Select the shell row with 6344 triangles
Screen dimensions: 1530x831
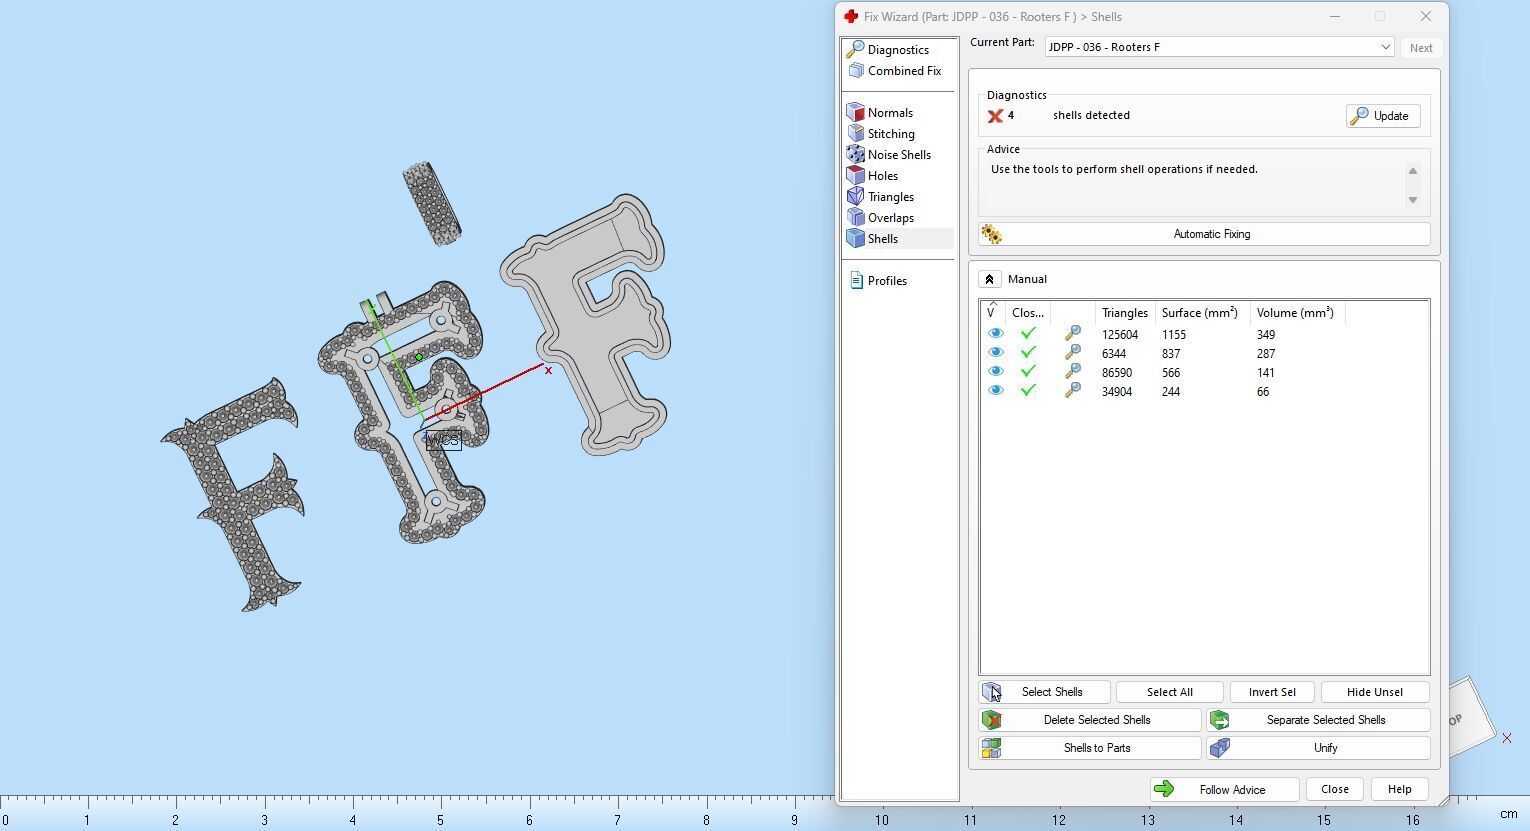(1204, 353)
